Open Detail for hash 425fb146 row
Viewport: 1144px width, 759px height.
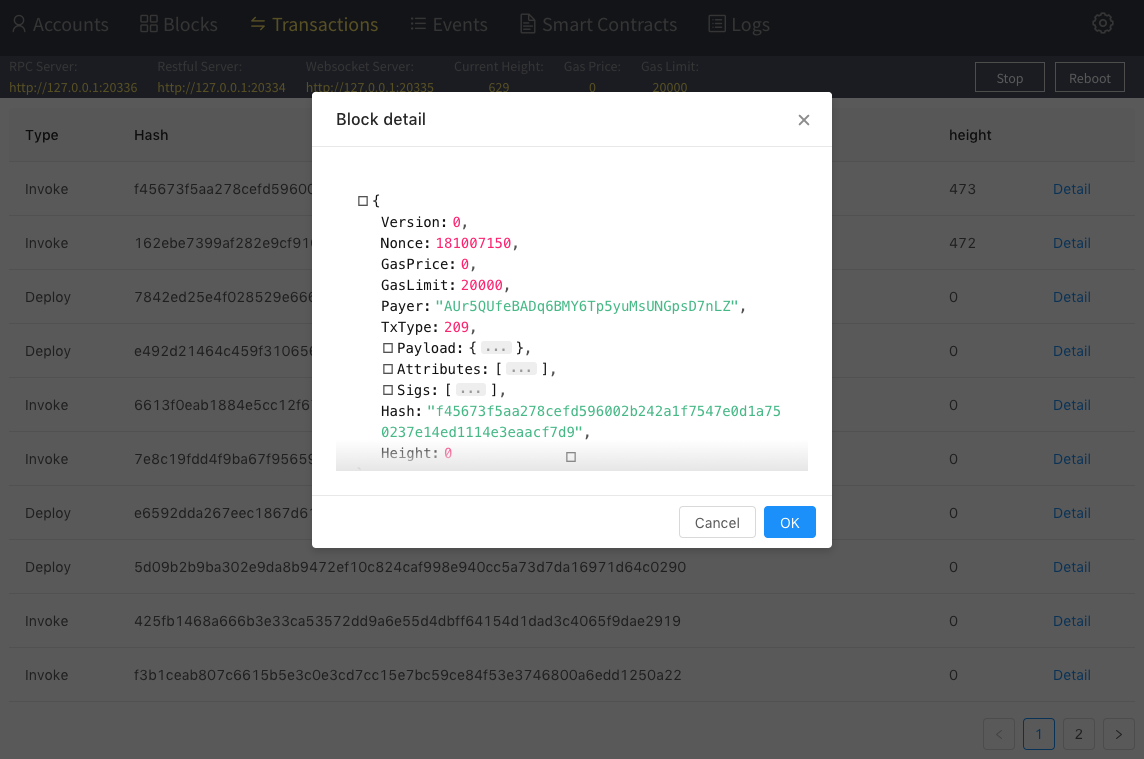1071,621
